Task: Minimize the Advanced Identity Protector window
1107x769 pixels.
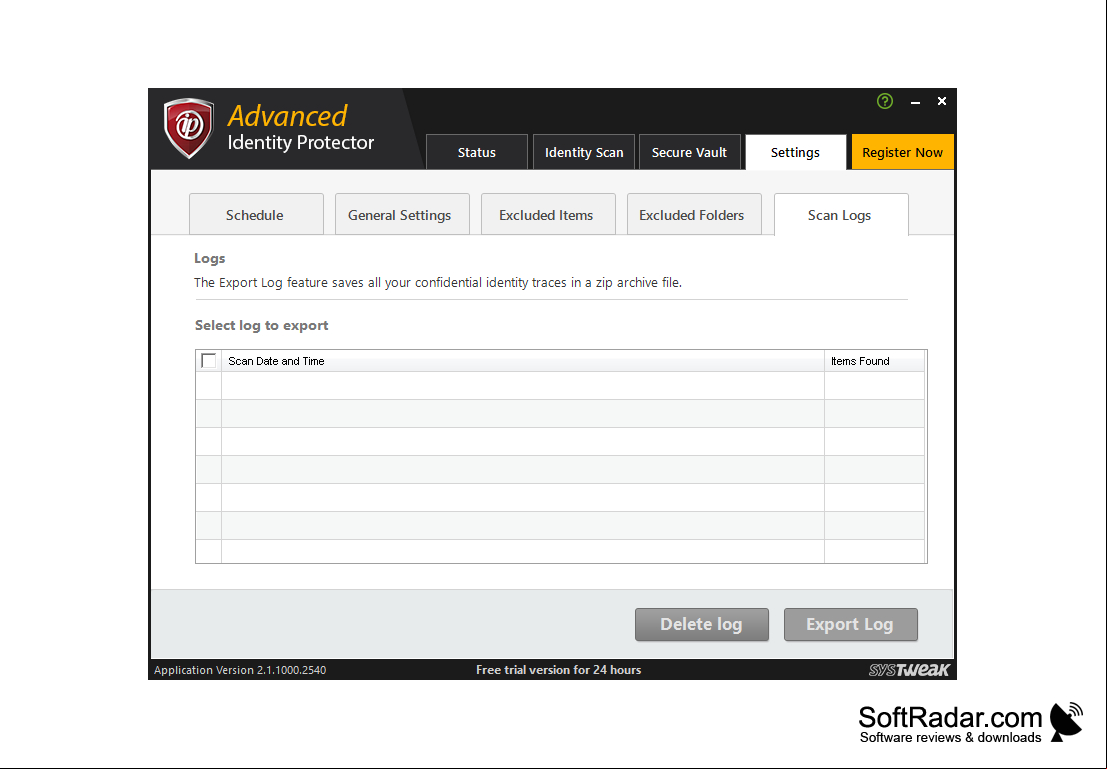Action: (916, 102)
